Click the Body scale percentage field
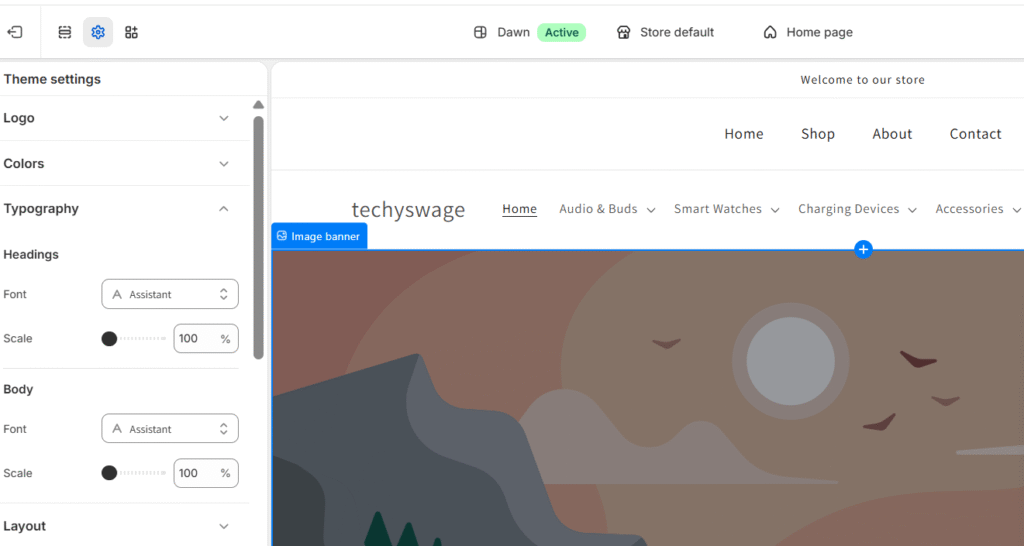This screenshot has height=546, width=1024. pyautogui.click(x=206, y=473)
